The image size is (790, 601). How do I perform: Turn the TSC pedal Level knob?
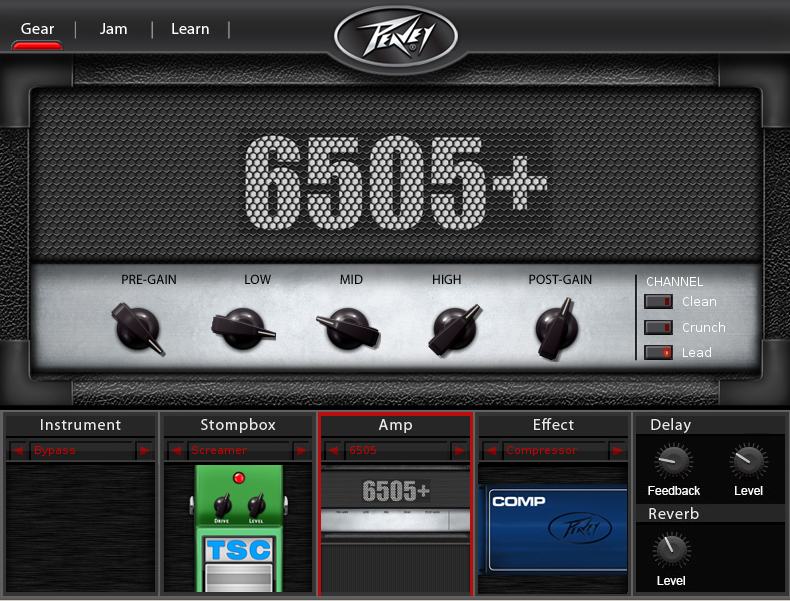click(256, 504)
